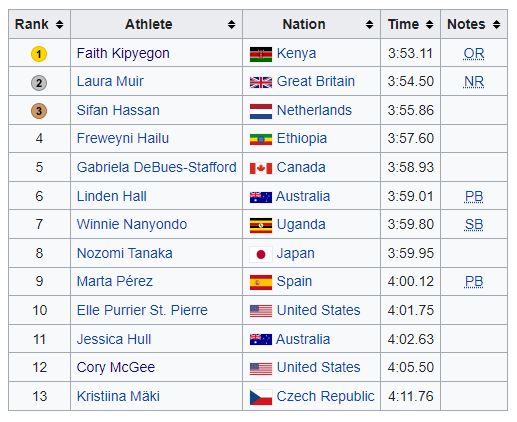This screenshot has height=422, width=517.
Task: Click the gold medal rank 1 icon
Action: (x=39, y=54)
